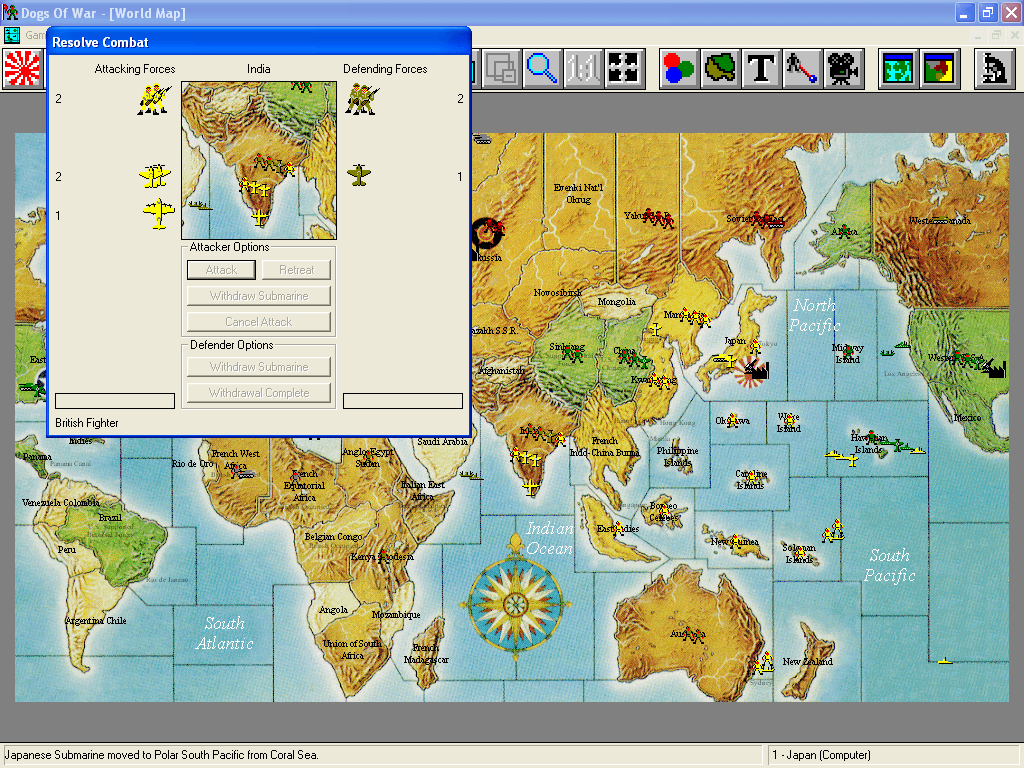Click defender's Withdraw Submarine button

pos(259,367)
